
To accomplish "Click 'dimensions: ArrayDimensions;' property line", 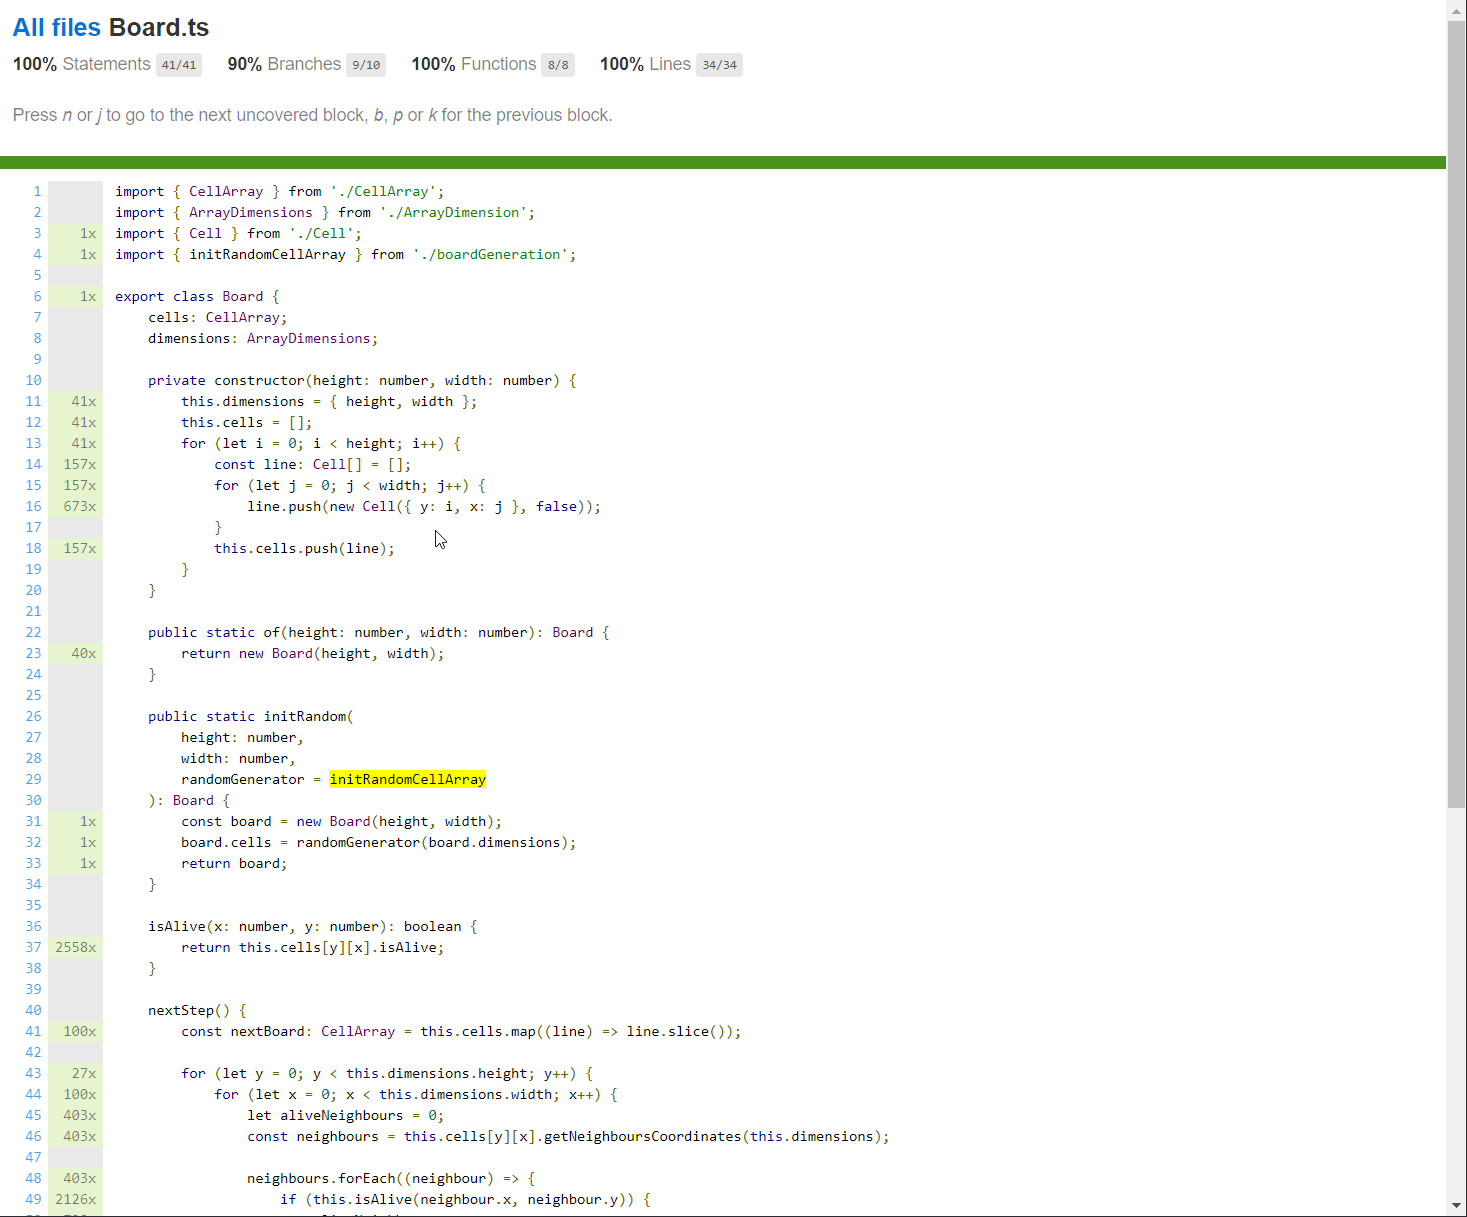I will click(263, 338).
